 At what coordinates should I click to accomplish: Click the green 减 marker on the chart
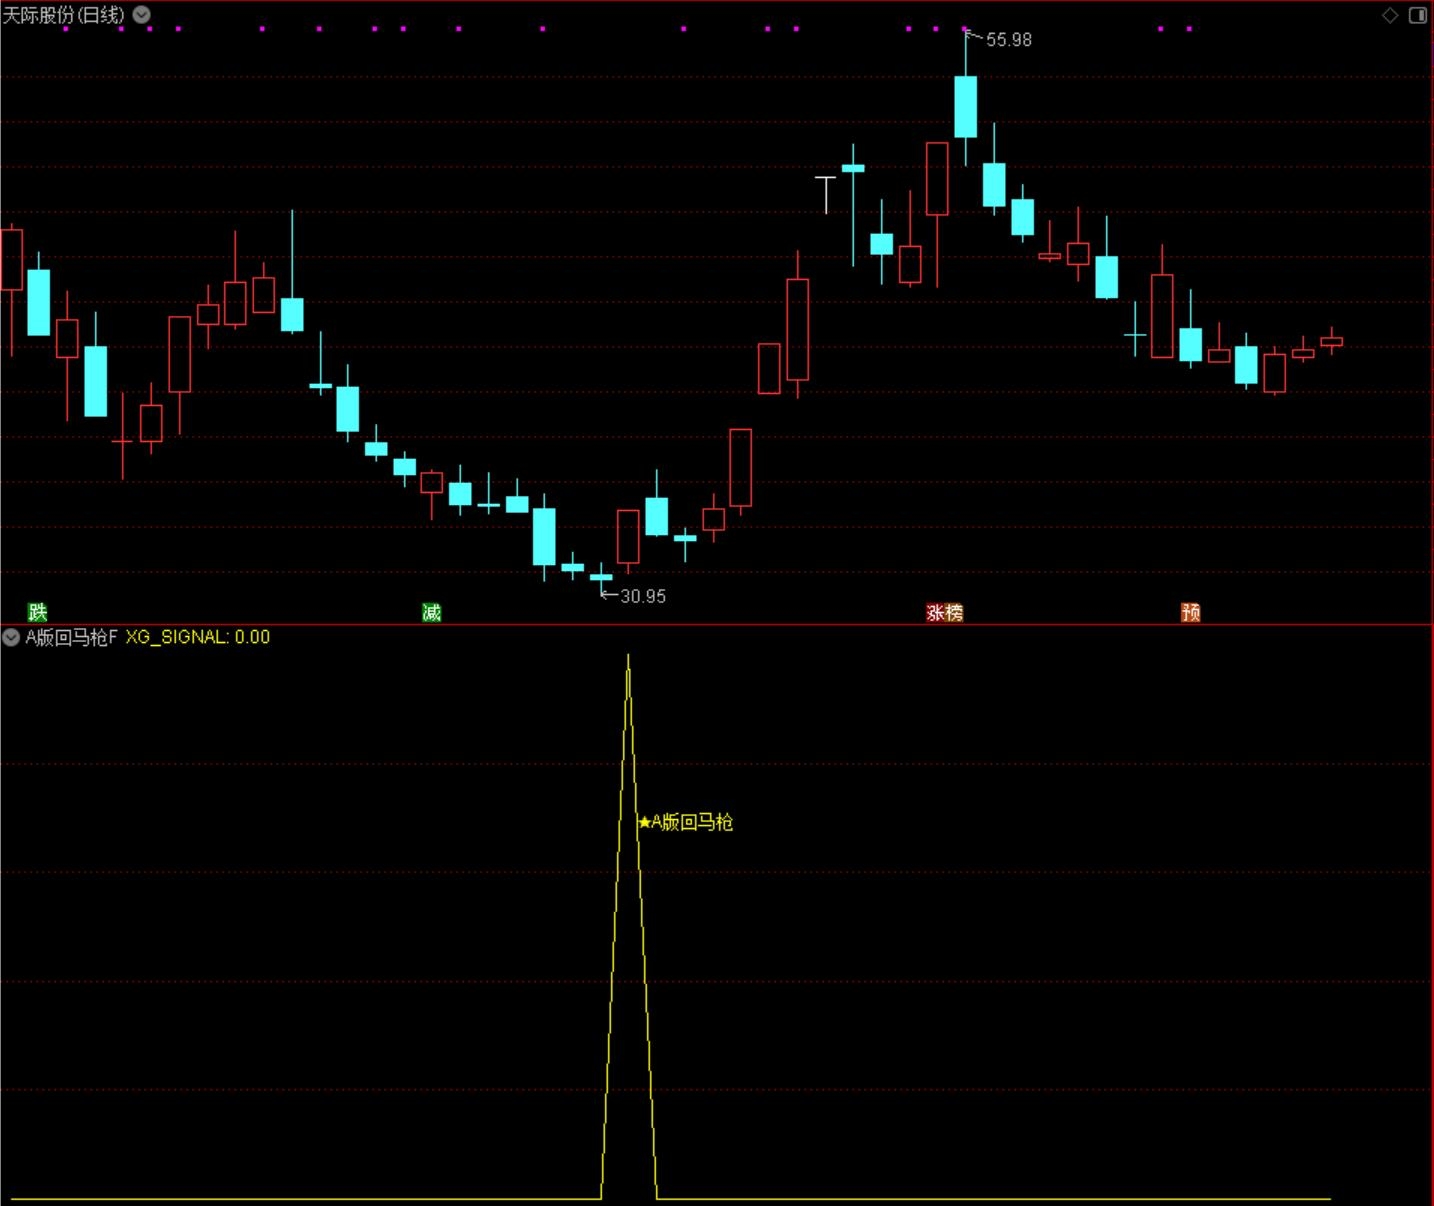[x=432, y=612]
